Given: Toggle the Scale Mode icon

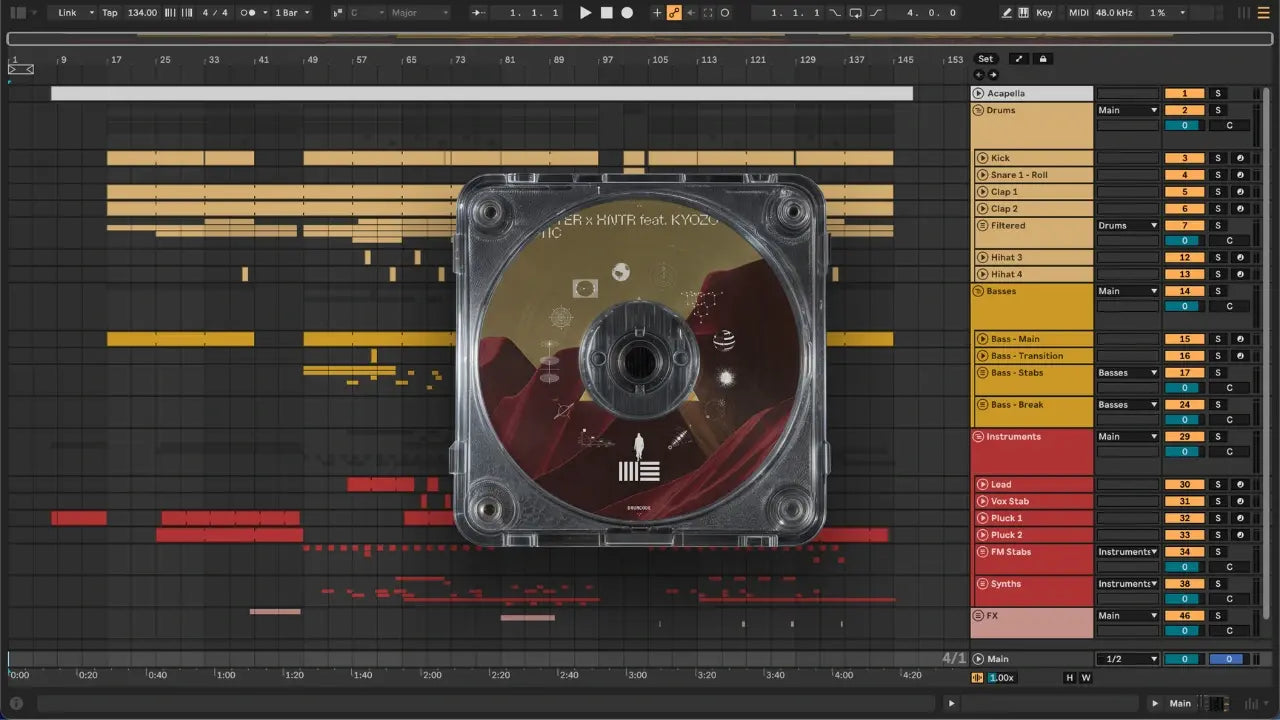Looking at the screenshot, I should tap(337, 13).
